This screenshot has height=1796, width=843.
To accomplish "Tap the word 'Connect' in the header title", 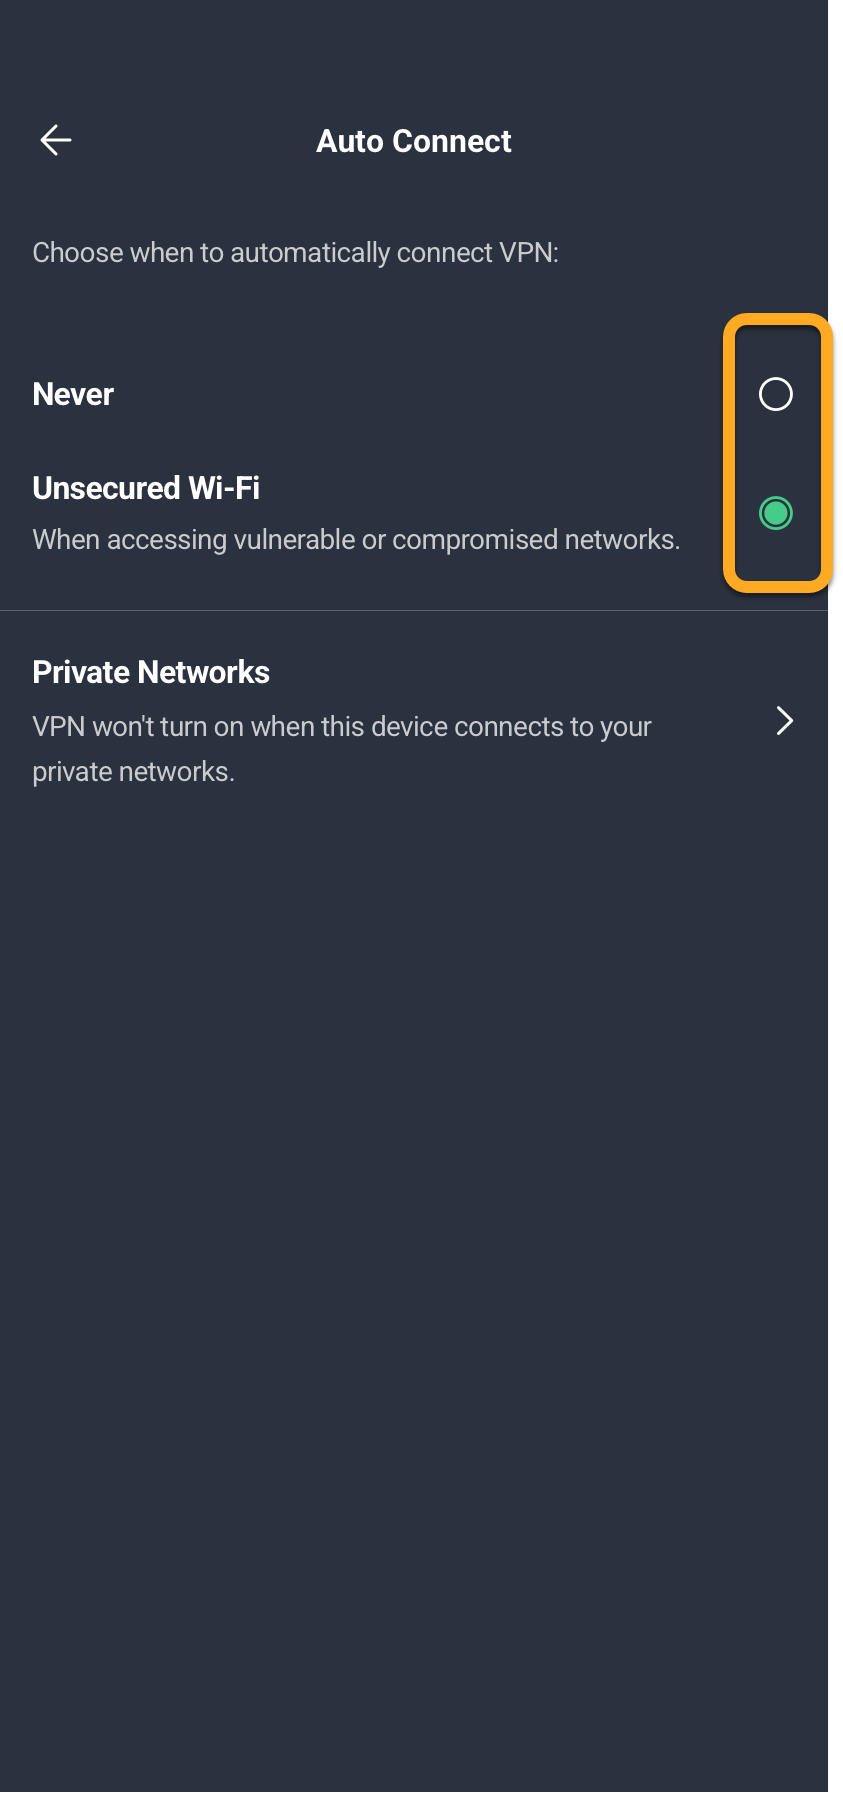I will coord(452,141).
